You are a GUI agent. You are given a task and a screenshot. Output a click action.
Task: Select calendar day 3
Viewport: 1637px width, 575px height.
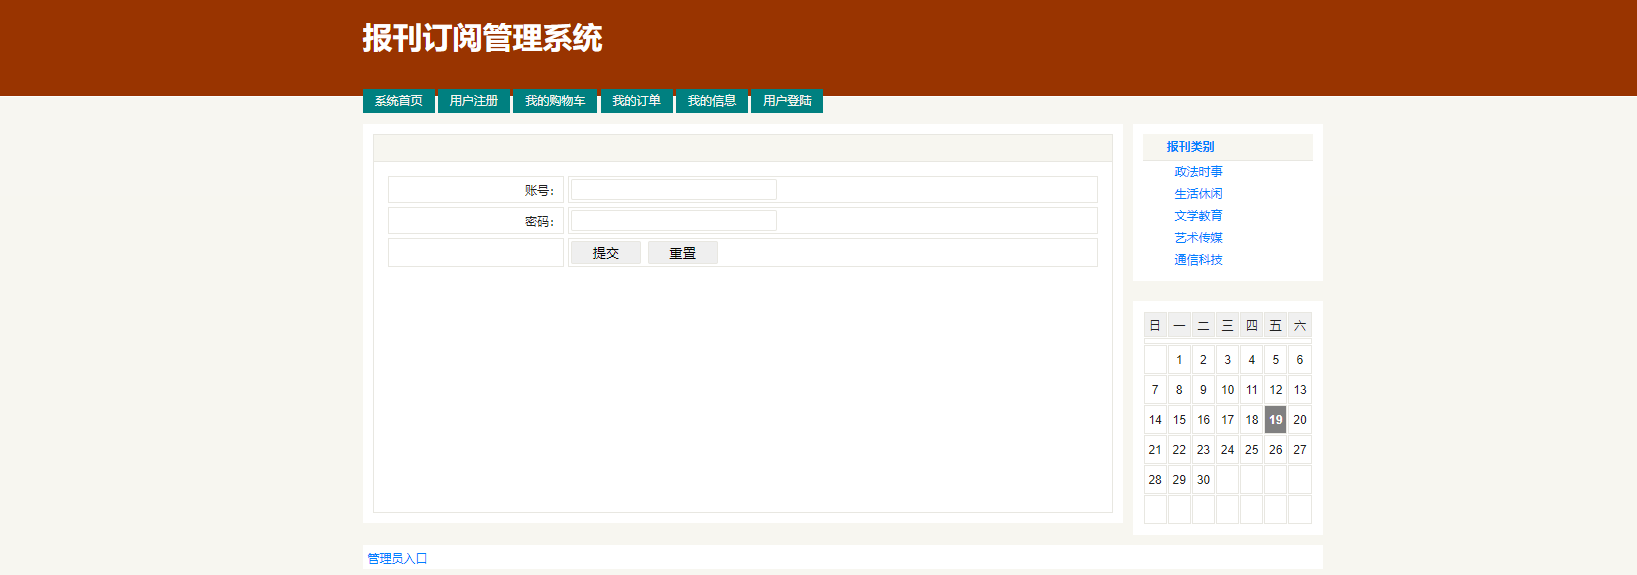pos(1227,360)
